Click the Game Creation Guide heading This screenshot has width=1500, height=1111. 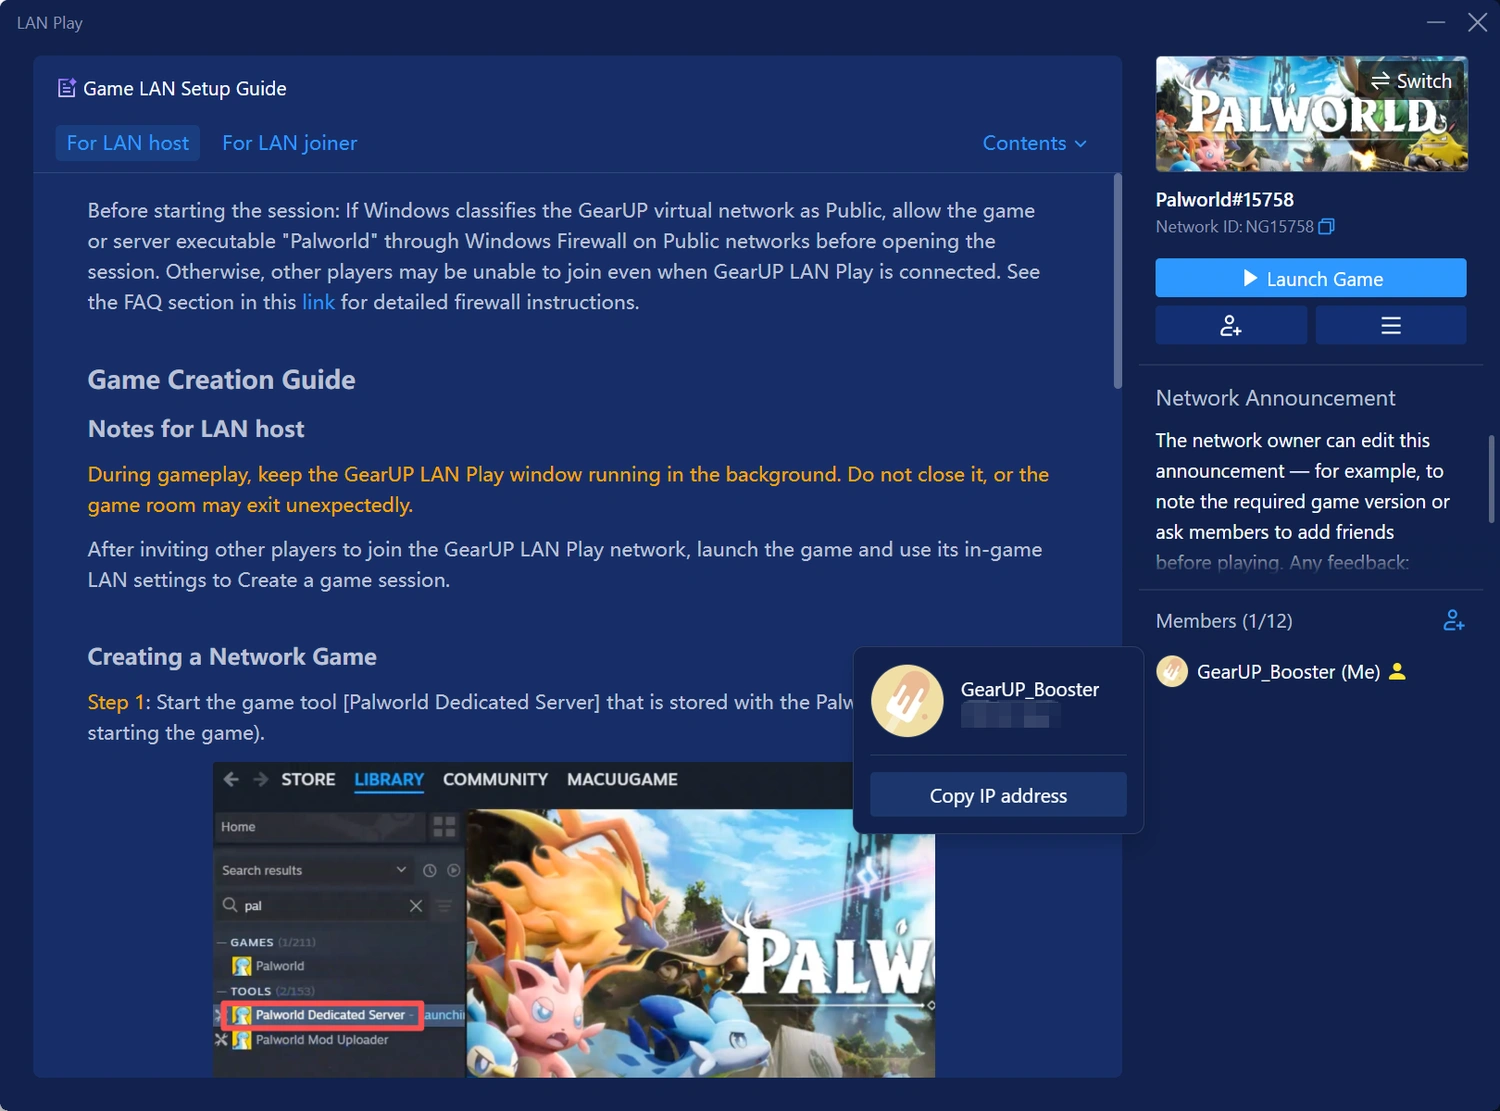point(221,380)
